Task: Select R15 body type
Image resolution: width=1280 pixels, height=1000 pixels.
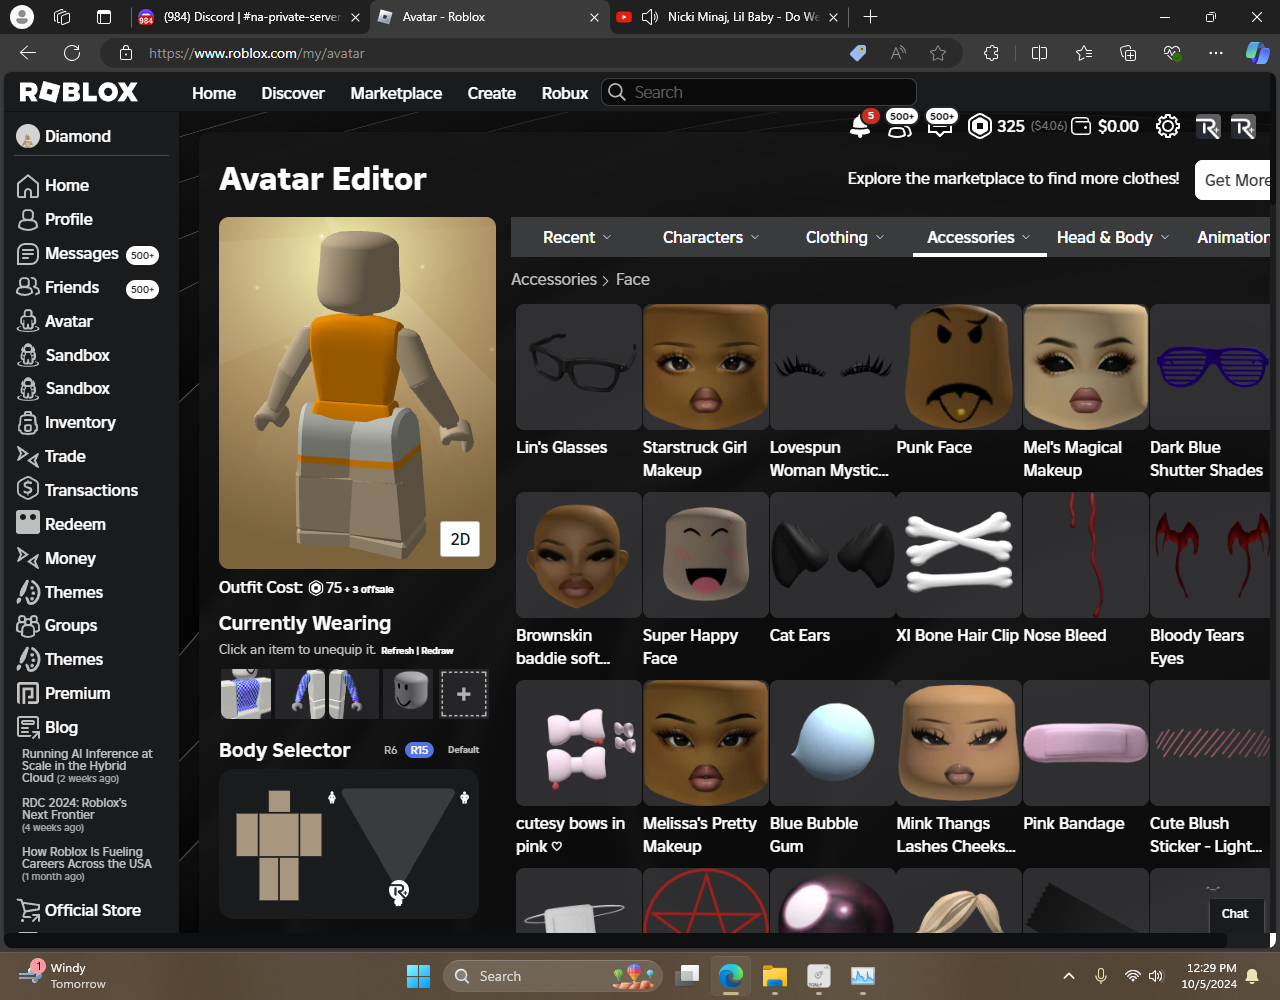Action: pos(419,750)
